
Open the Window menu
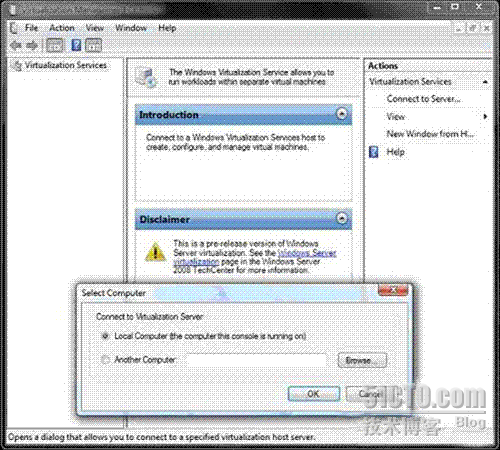click(131, 28)
